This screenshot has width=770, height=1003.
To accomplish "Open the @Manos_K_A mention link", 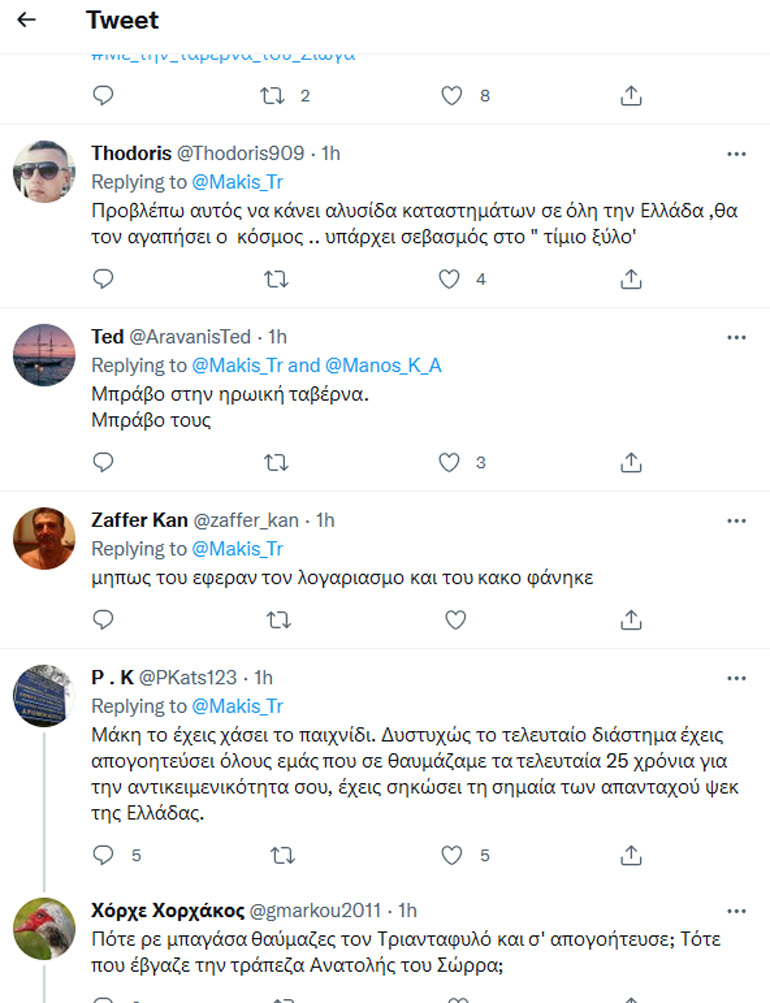I will [x=385, y=365].
